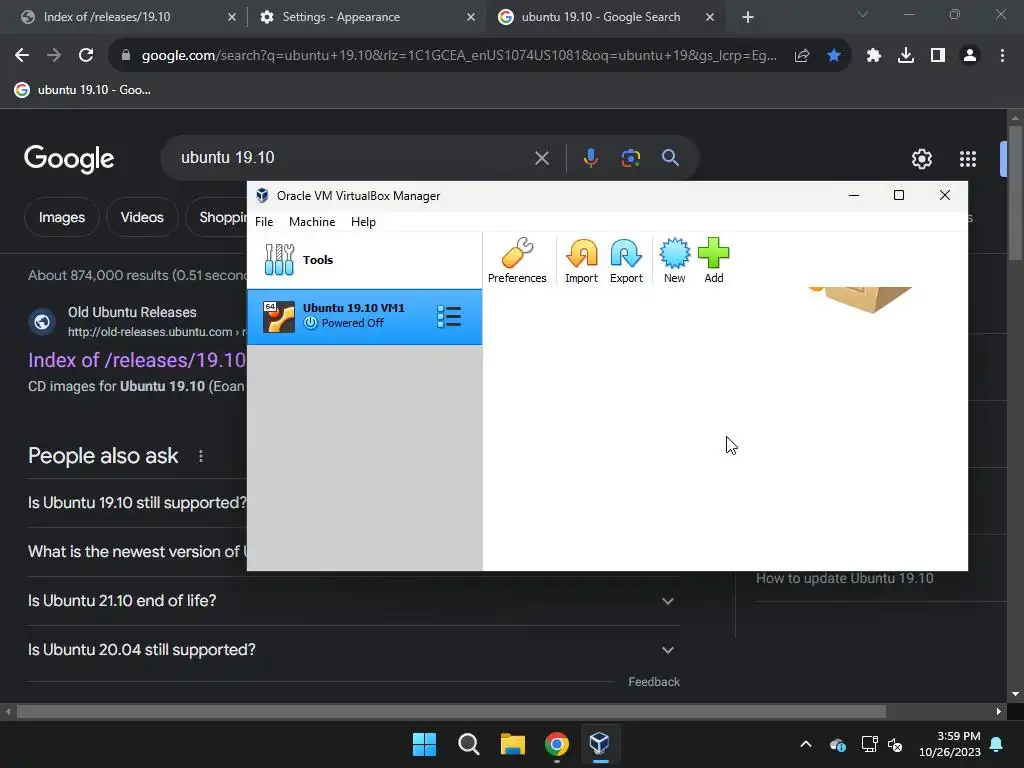
Task: Open Google quick settings gear
Action: pos(921,159)
